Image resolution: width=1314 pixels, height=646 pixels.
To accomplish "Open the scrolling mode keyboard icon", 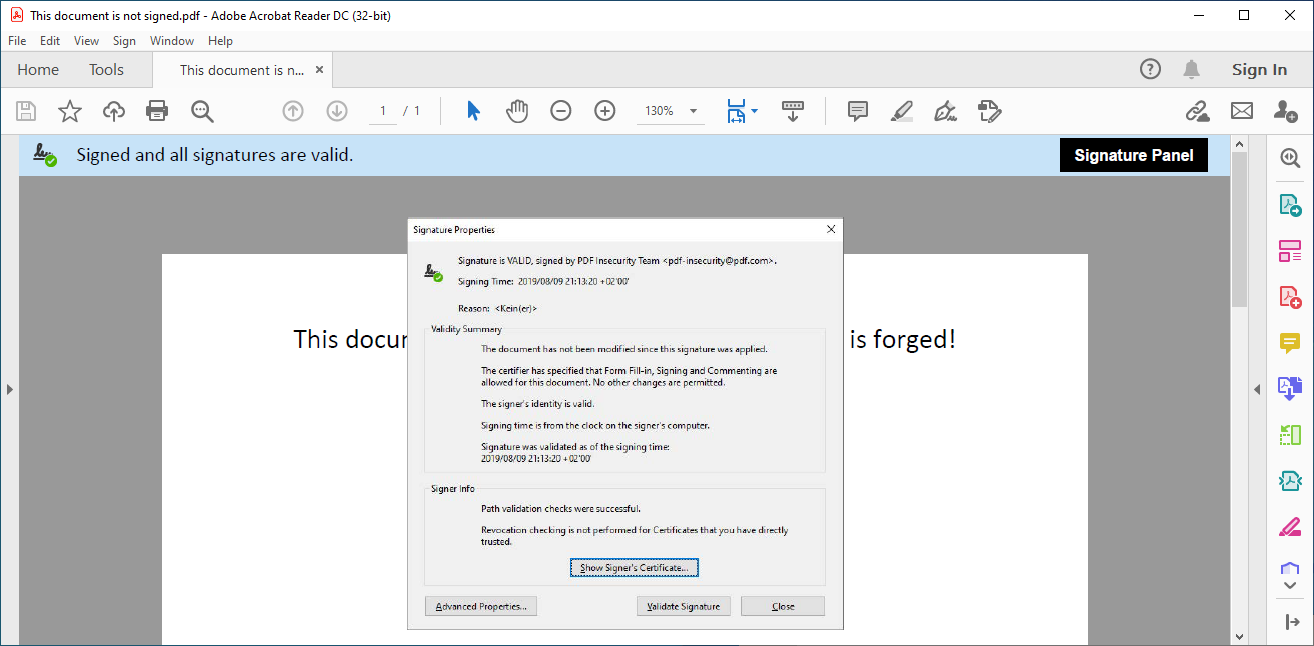I will pyautogui.click(x=793, y=111).
